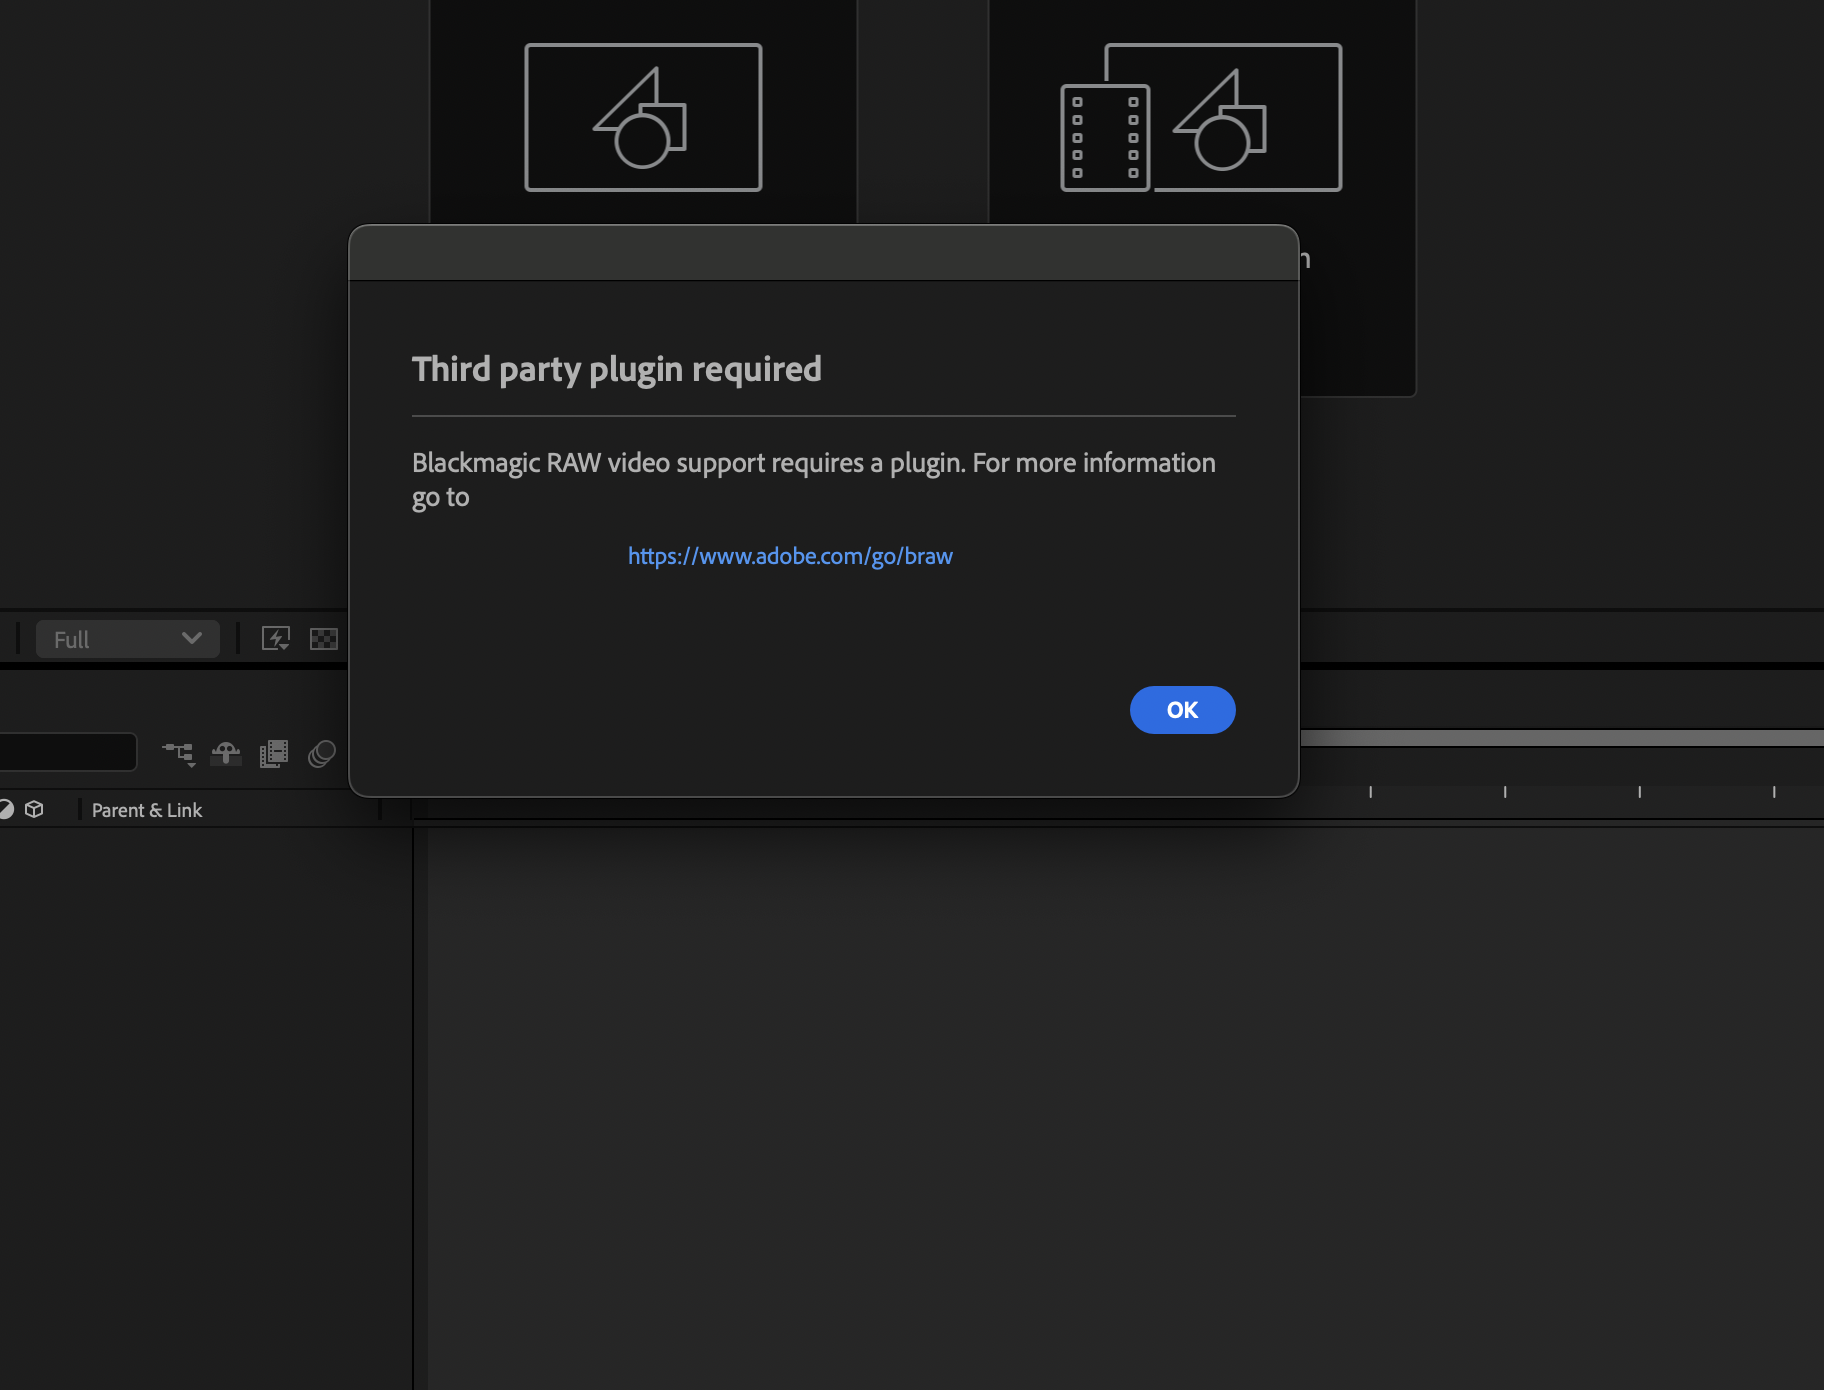
Task: Enable Motion Blur with the circles icon
Action: point(321,755)
